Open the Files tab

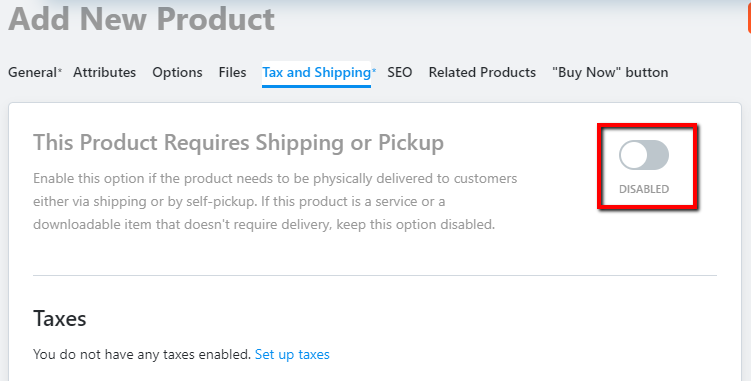coord(232,72)
